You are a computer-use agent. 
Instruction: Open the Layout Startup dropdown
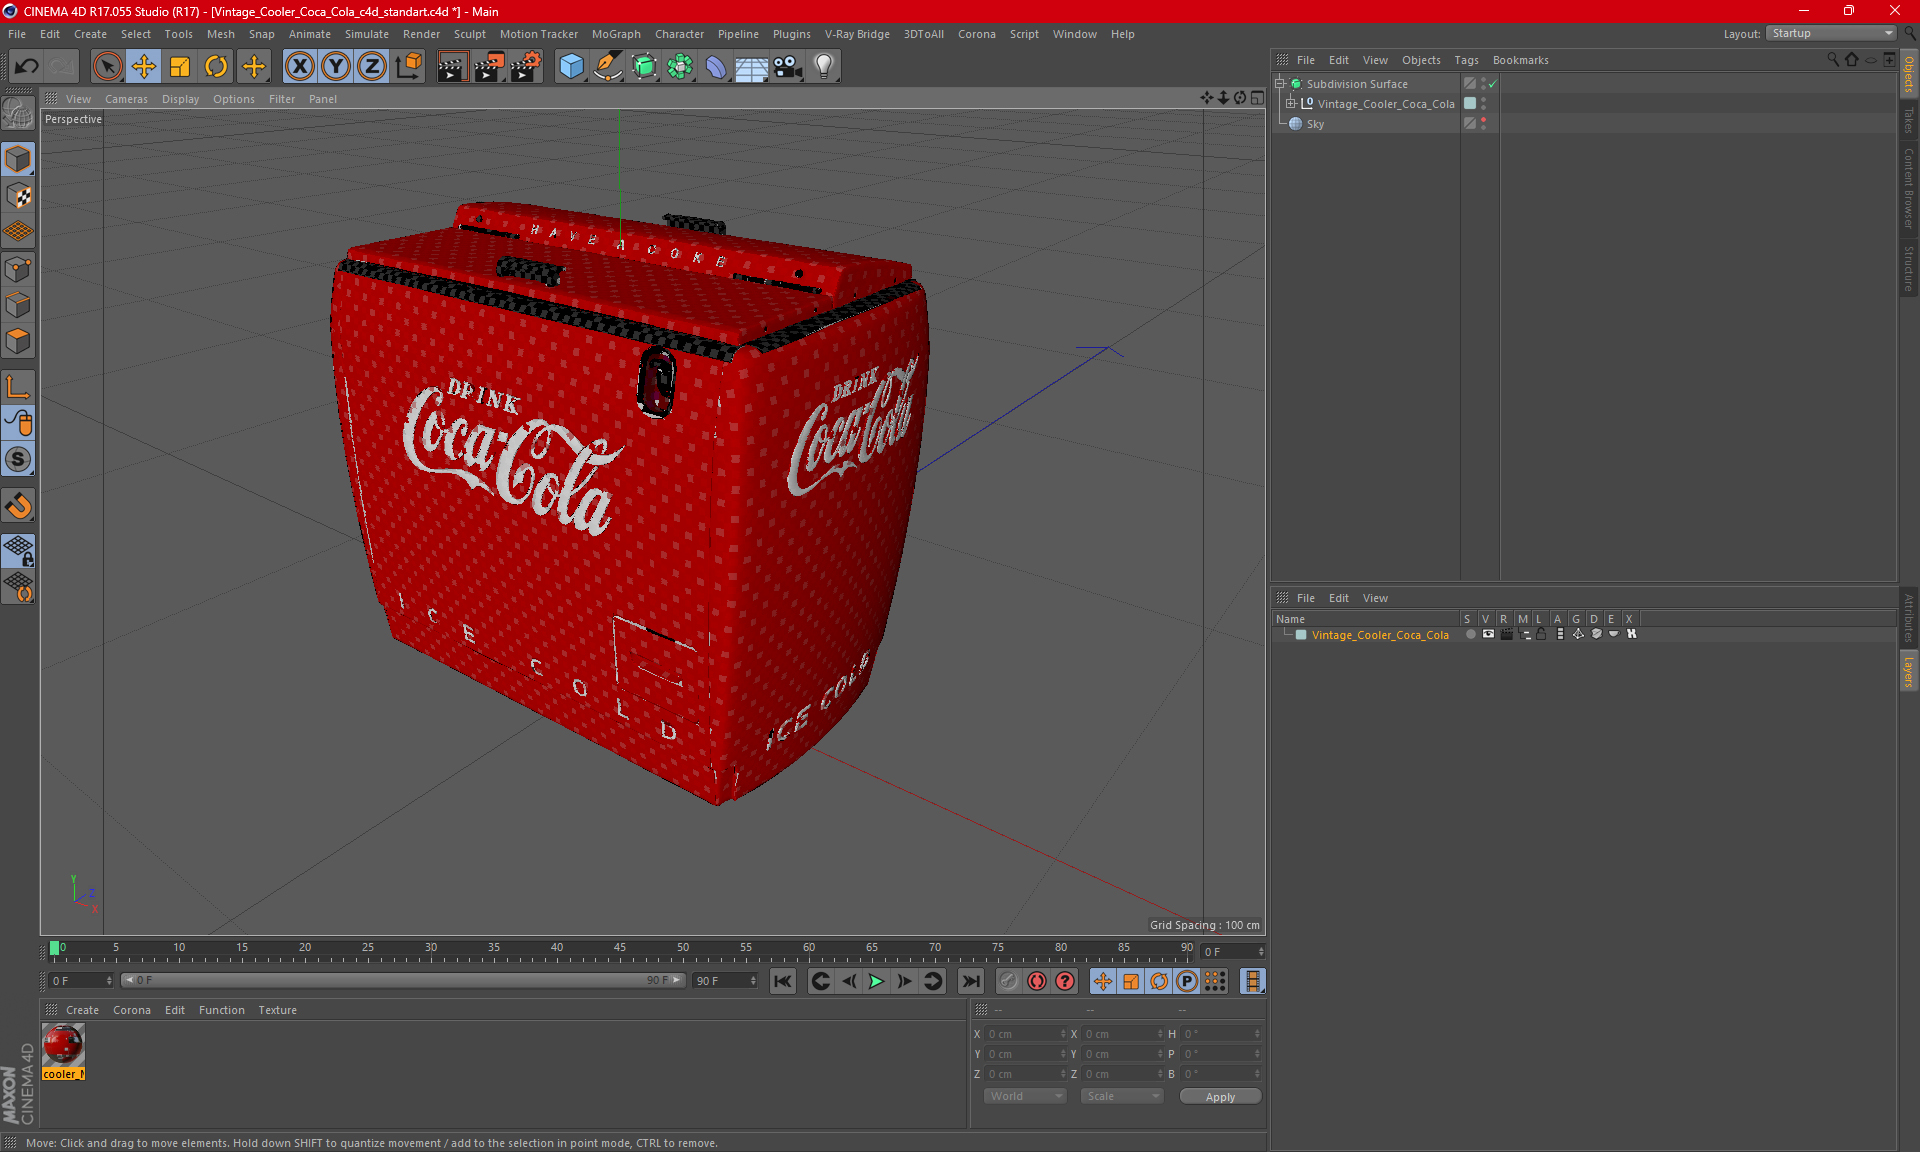(1831, 33)
